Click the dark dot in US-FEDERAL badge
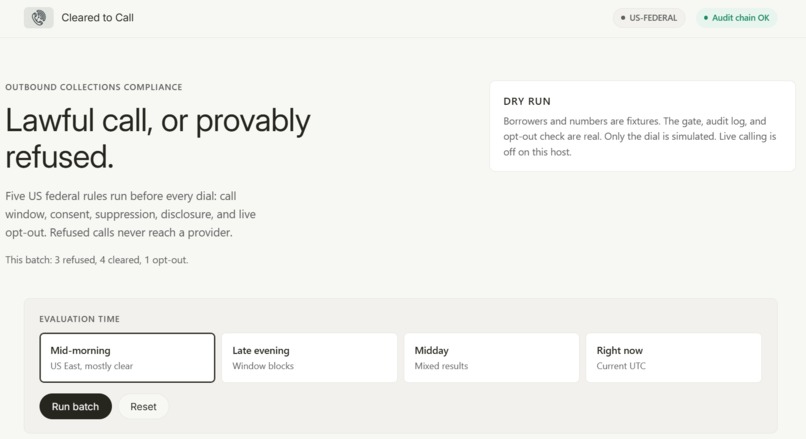 pos(623,18)
